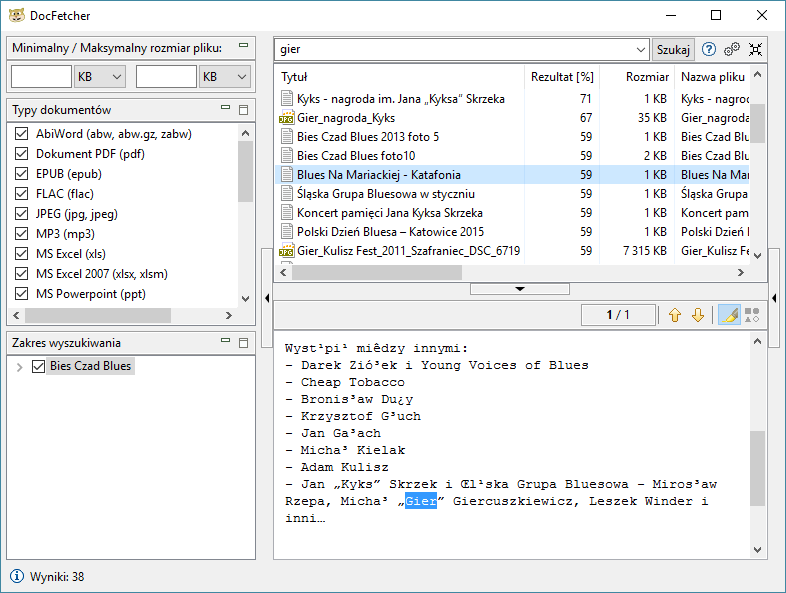
Task: Uncheck Dokument PDF (pdf) type
Action: click(x=22, y=154)
